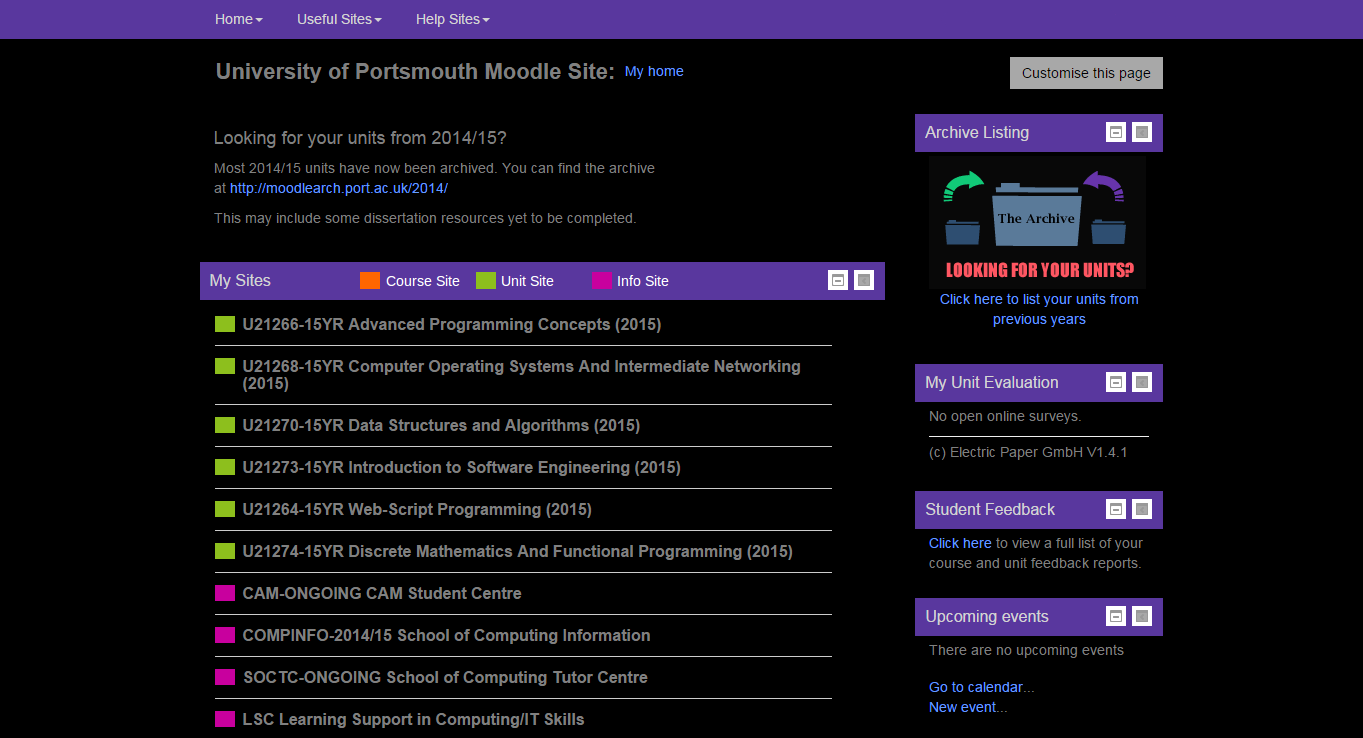Image resolution: width=1363 pixels, height=738 pixels.
Task: Click the orange Course Site color swatch
Action: [369, 281]
